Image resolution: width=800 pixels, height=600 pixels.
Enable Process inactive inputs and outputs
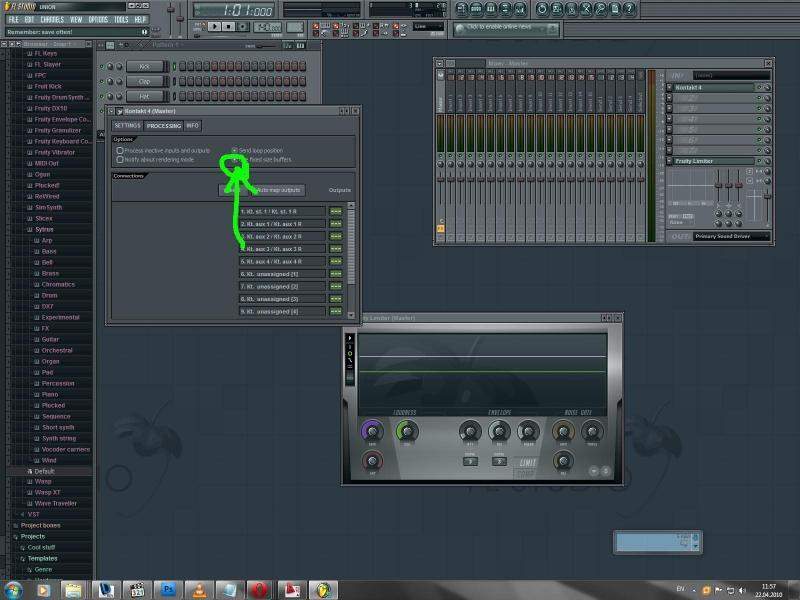[x=120, y=150]
